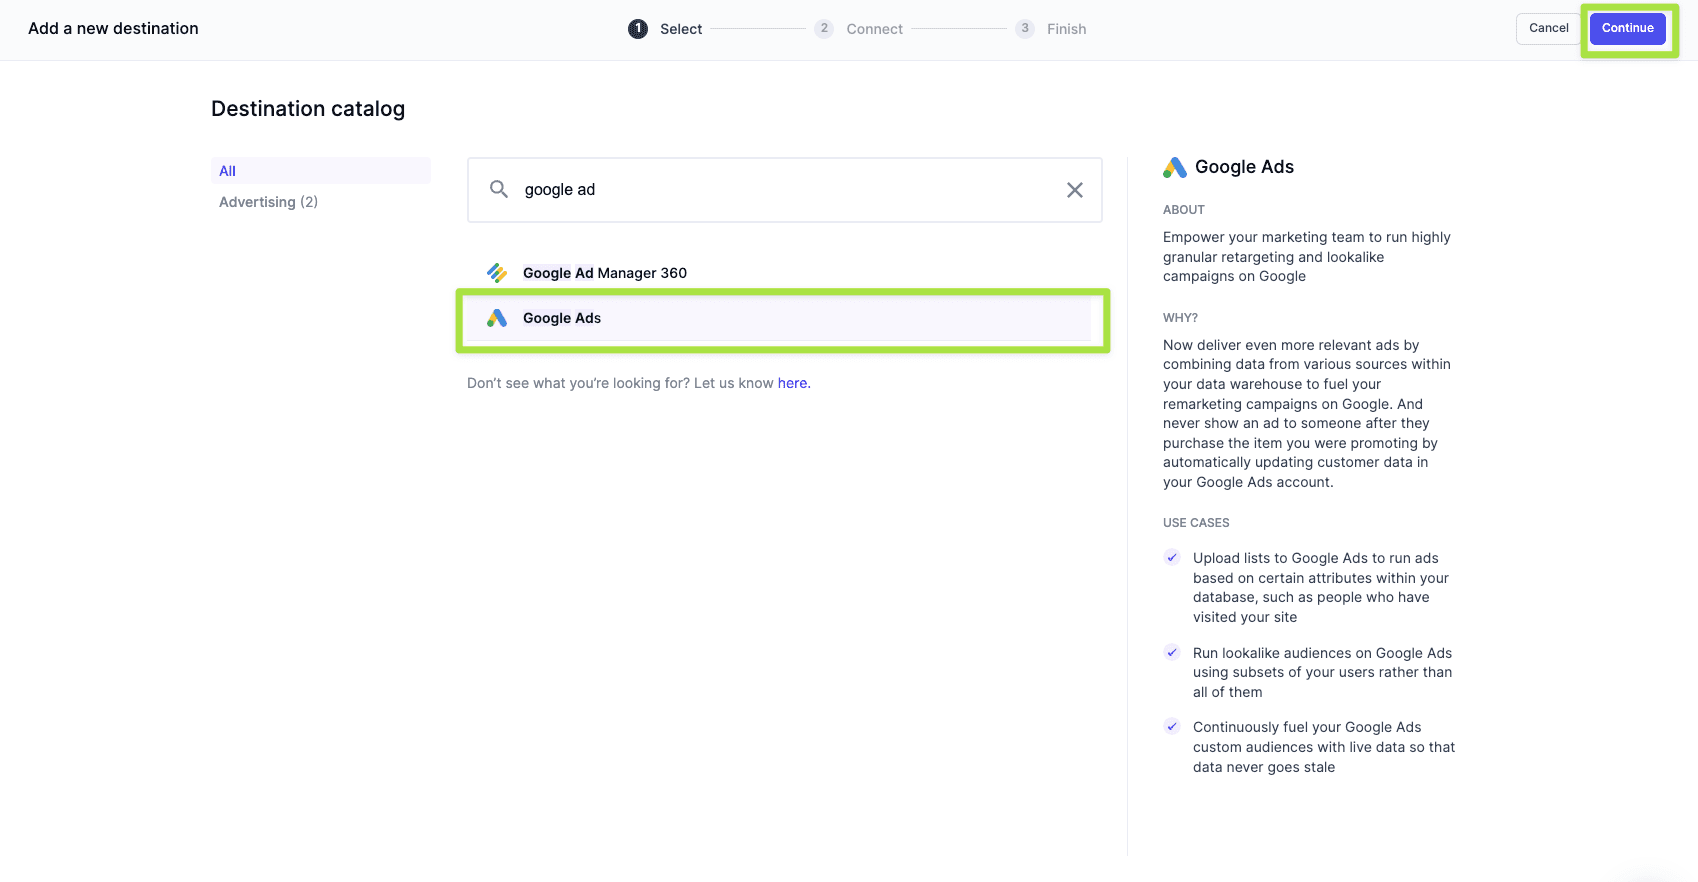Click checkmark beside "Run lookalike audiences"
This screenshot has width=1698, height=882.
[x=1172, y=653]
